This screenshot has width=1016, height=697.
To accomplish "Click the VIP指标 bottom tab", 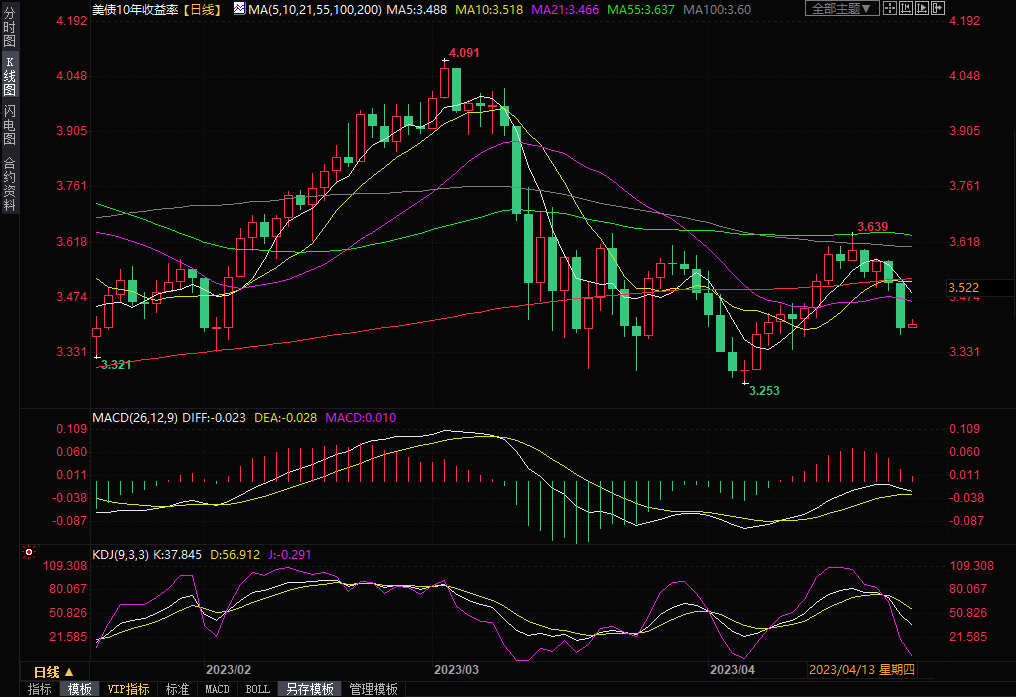I will tap(128, 689).
